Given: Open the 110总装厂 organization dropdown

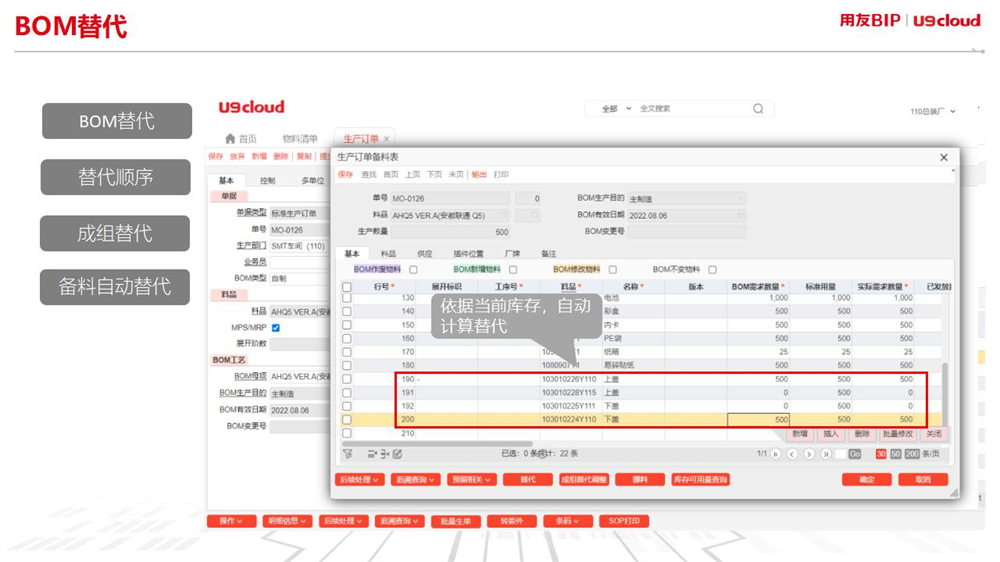Looking at the screenshot, I should [933, 111].
